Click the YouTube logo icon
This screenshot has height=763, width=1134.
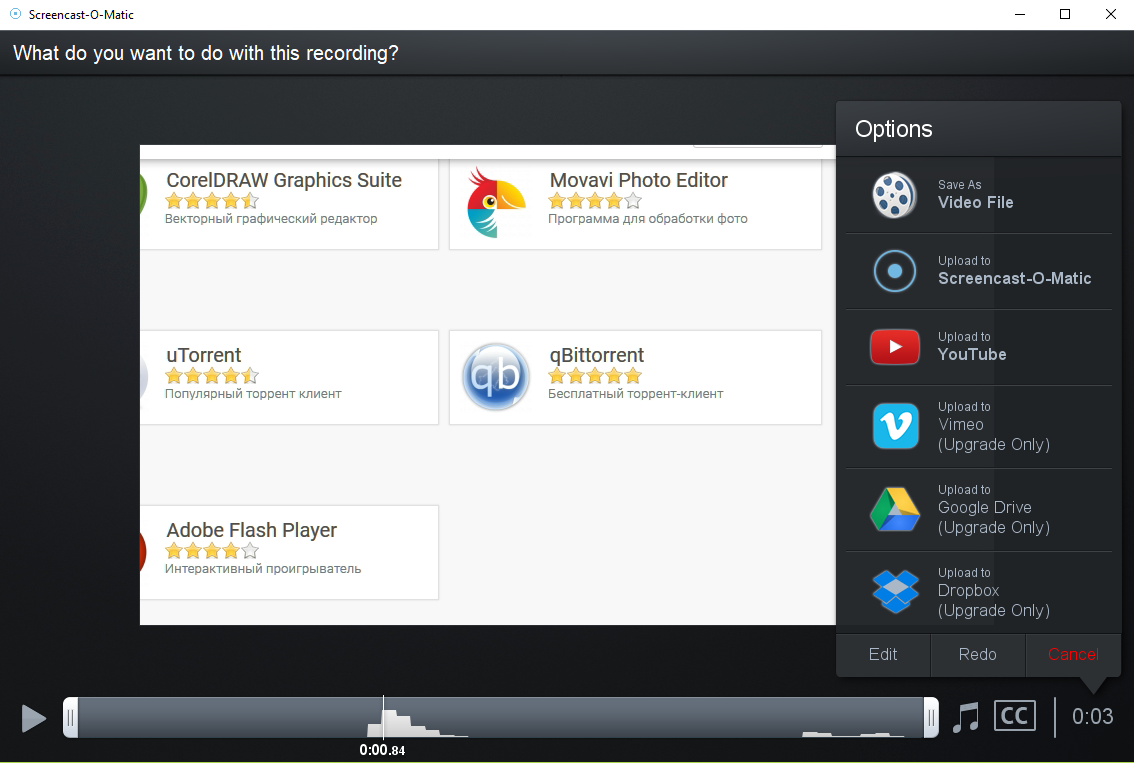(x=895, y=347)
